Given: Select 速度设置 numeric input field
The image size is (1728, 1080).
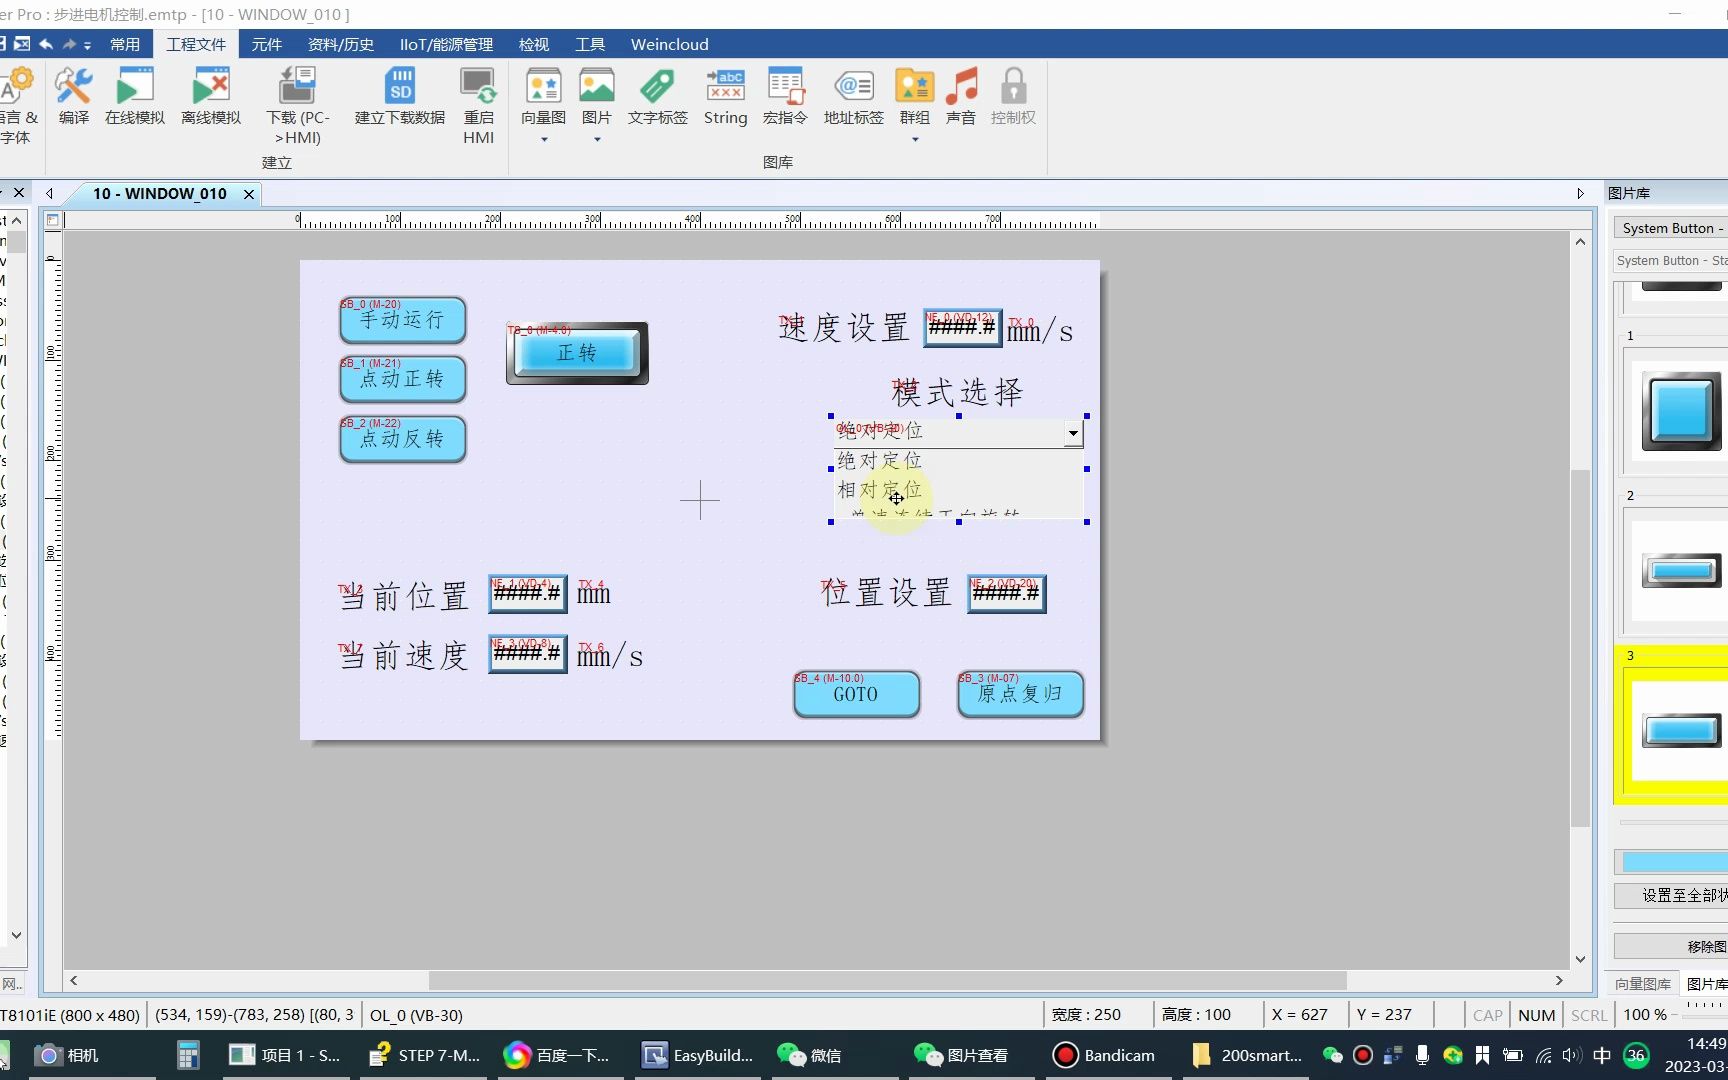Looking at the screenshot, I should [962, 328].
